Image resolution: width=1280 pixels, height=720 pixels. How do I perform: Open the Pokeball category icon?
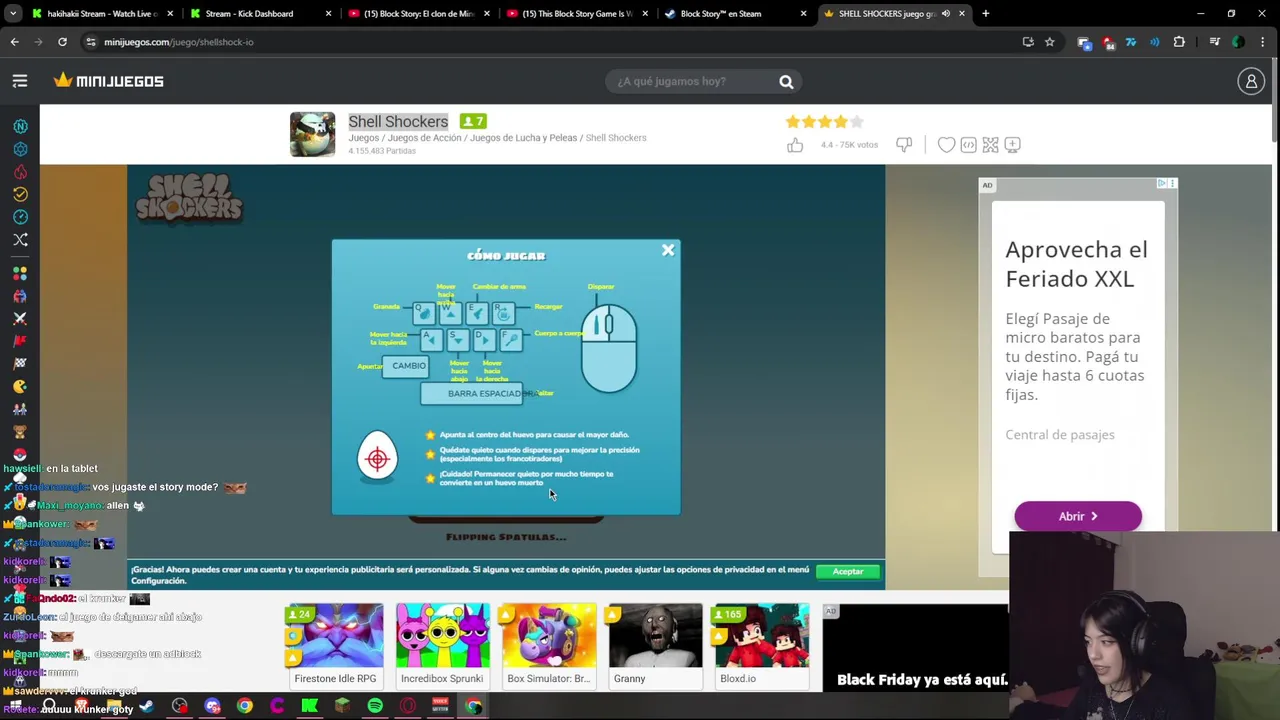click(x=20, y=455)
